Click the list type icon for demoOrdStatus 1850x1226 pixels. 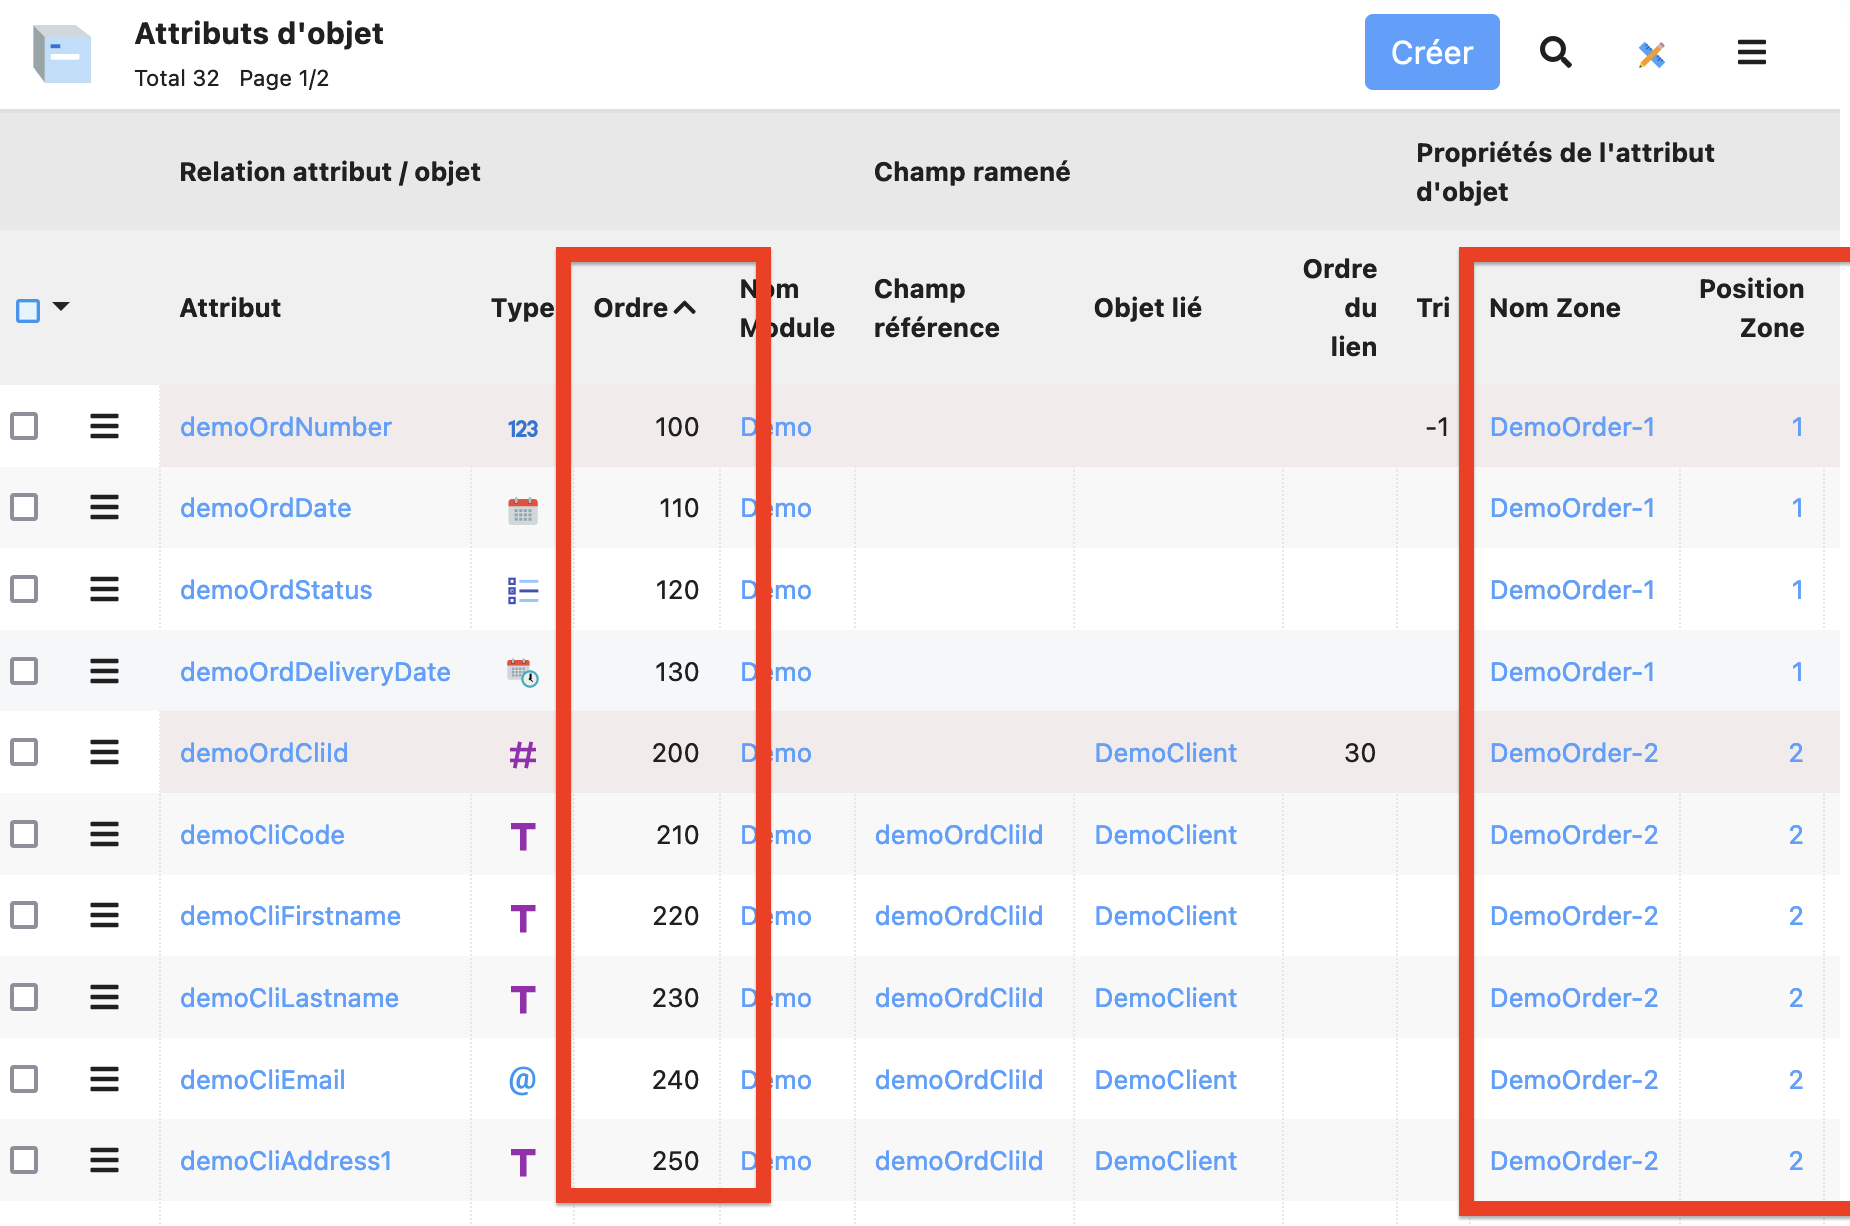click(523, 591)
